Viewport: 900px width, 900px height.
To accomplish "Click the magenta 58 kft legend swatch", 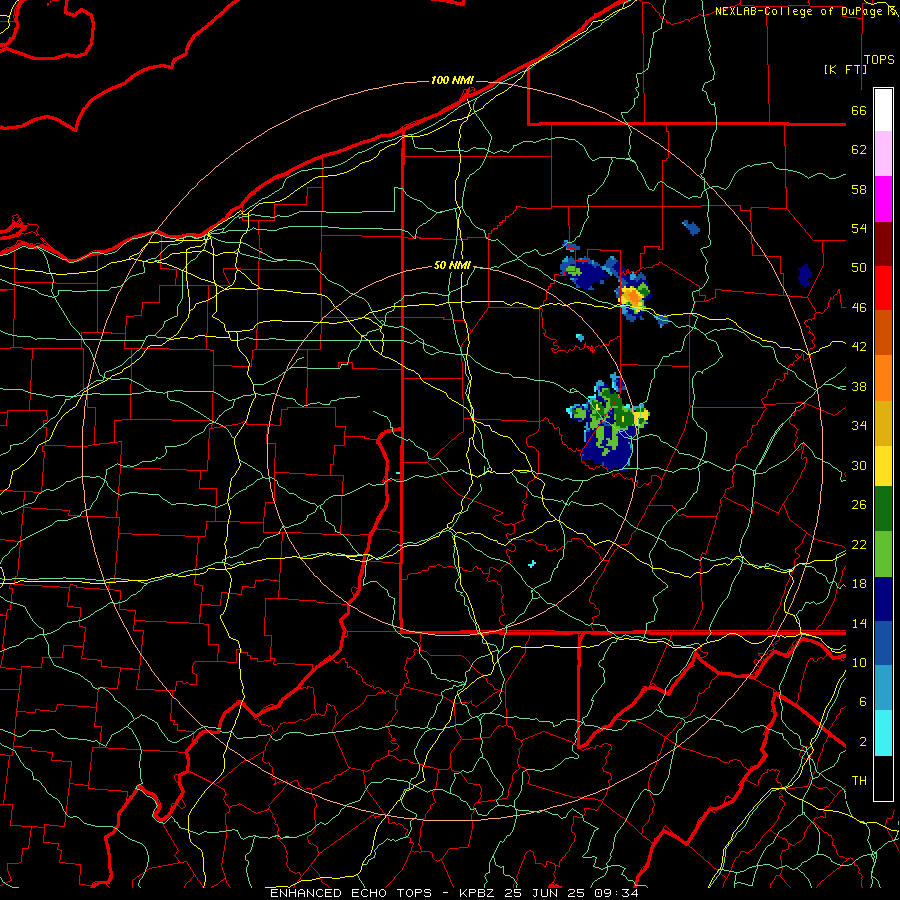I will pos(883,199).
